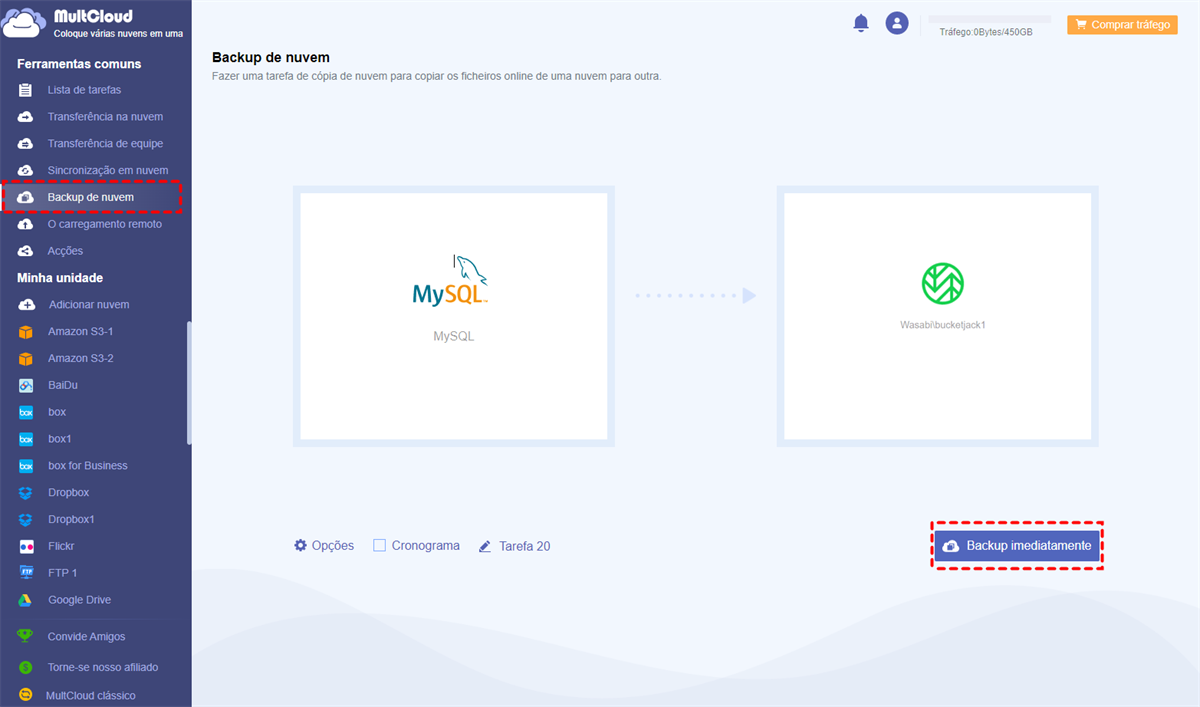Open Transferência na nuvem
The image size is (1200, 707).
105,117
